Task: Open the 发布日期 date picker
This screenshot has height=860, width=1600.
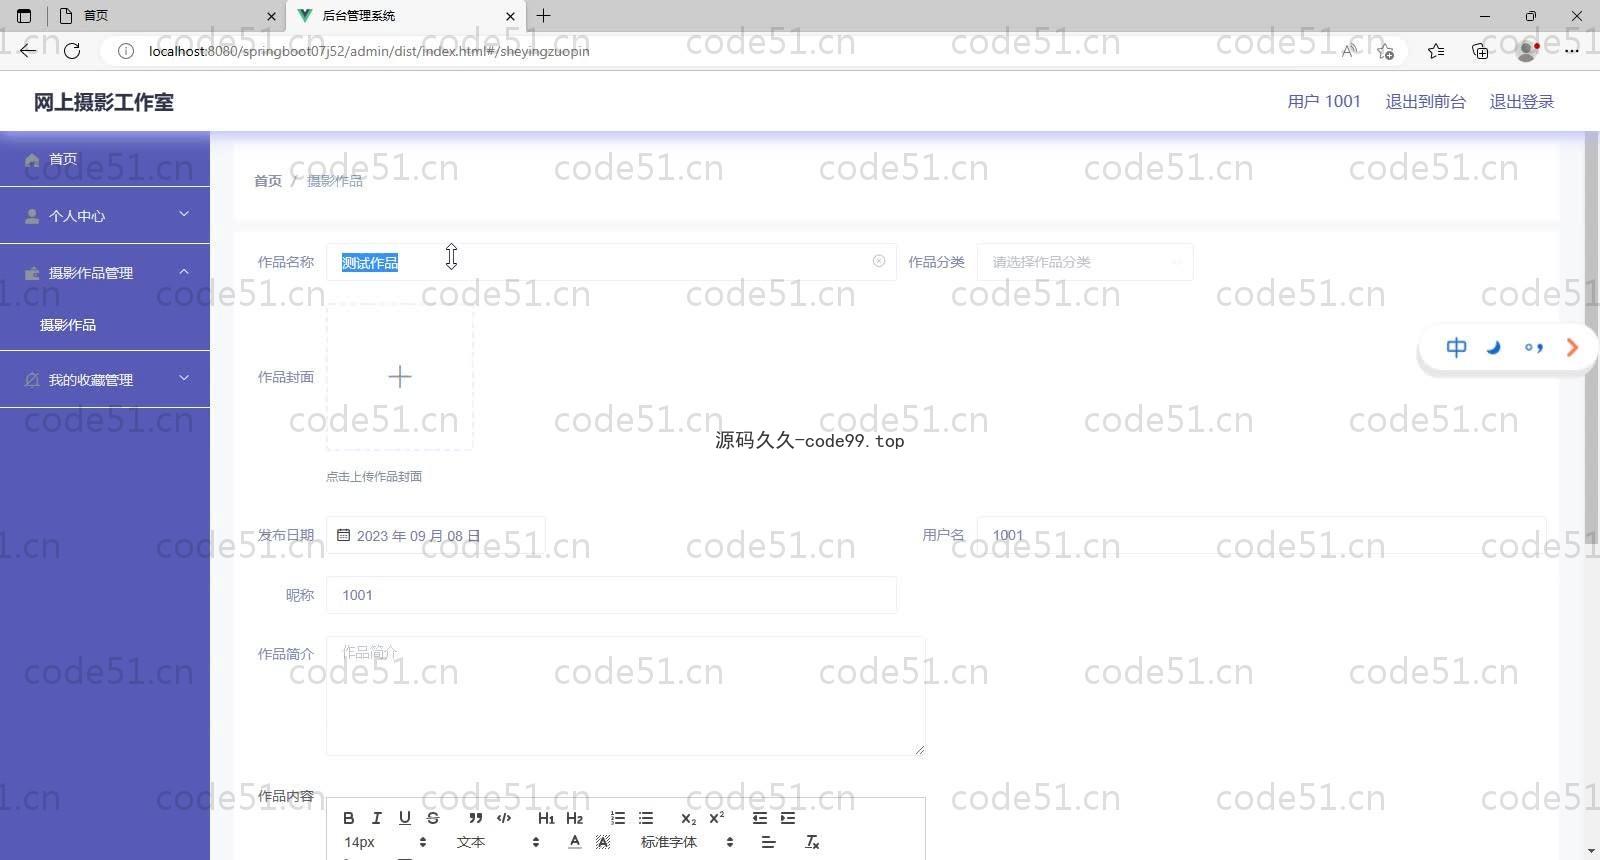Action: click(x=435, y=535)
